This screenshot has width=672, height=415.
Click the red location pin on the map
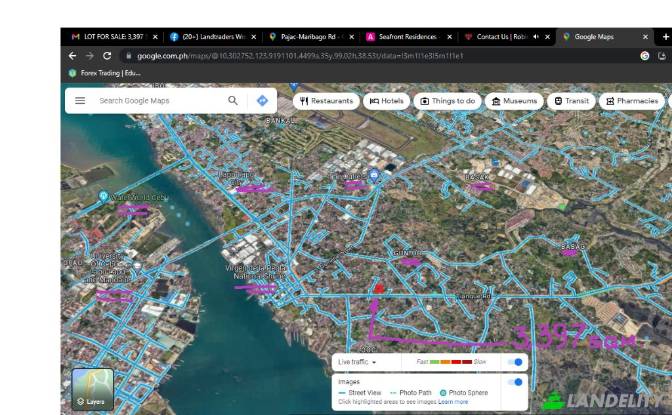378,288
